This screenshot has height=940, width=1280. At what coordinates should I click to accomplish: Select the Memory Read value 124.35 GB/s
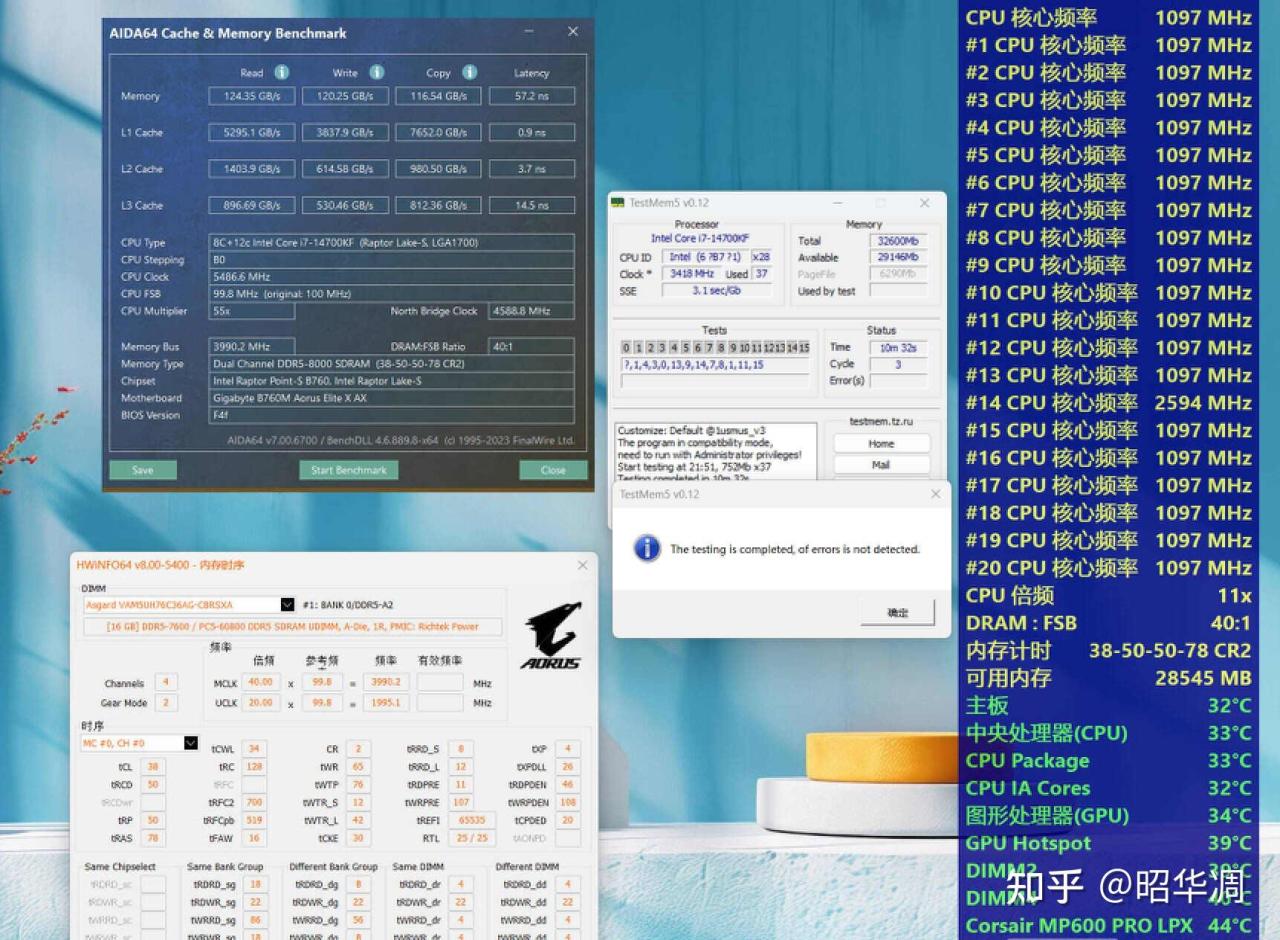252,96
